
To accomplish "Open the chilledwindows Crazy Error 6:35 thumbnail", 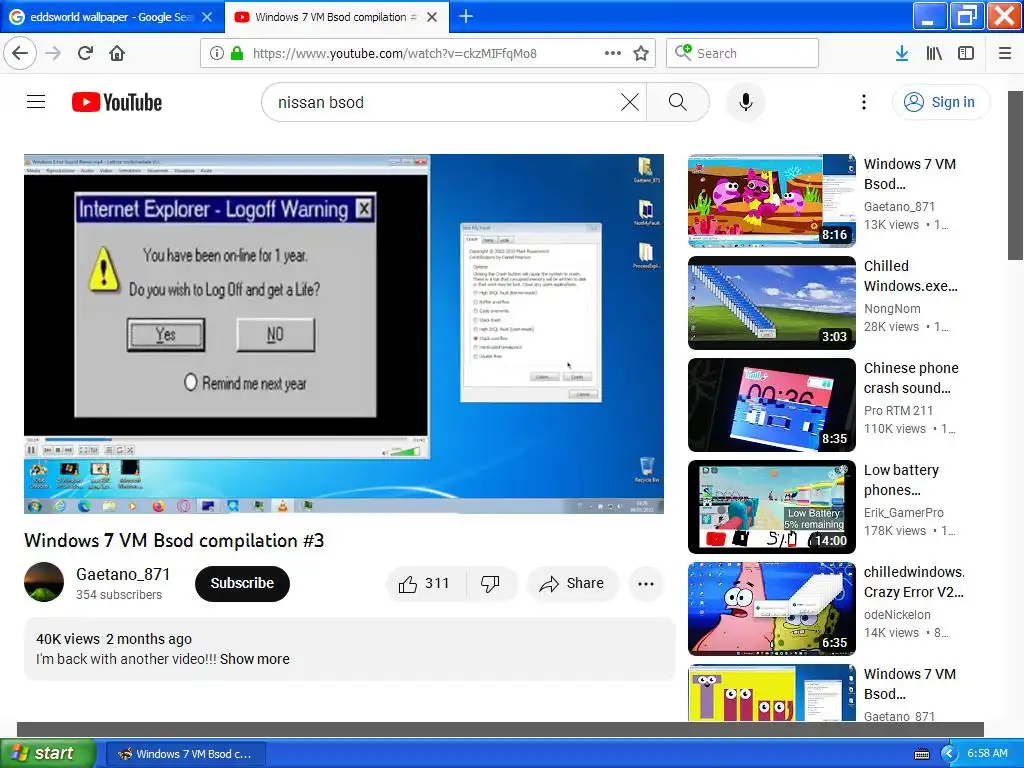I will tap(771, 609).
